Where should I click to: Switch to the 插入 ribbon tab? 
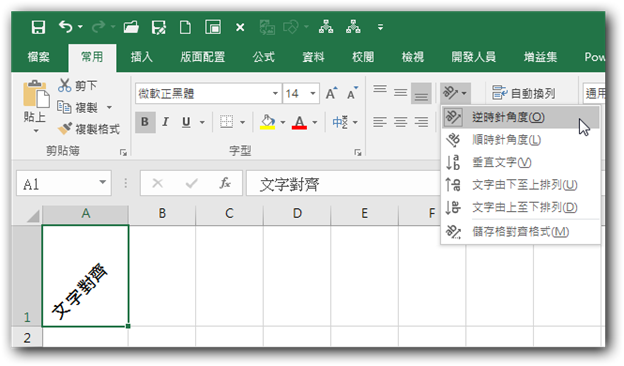tap(142, 57)
